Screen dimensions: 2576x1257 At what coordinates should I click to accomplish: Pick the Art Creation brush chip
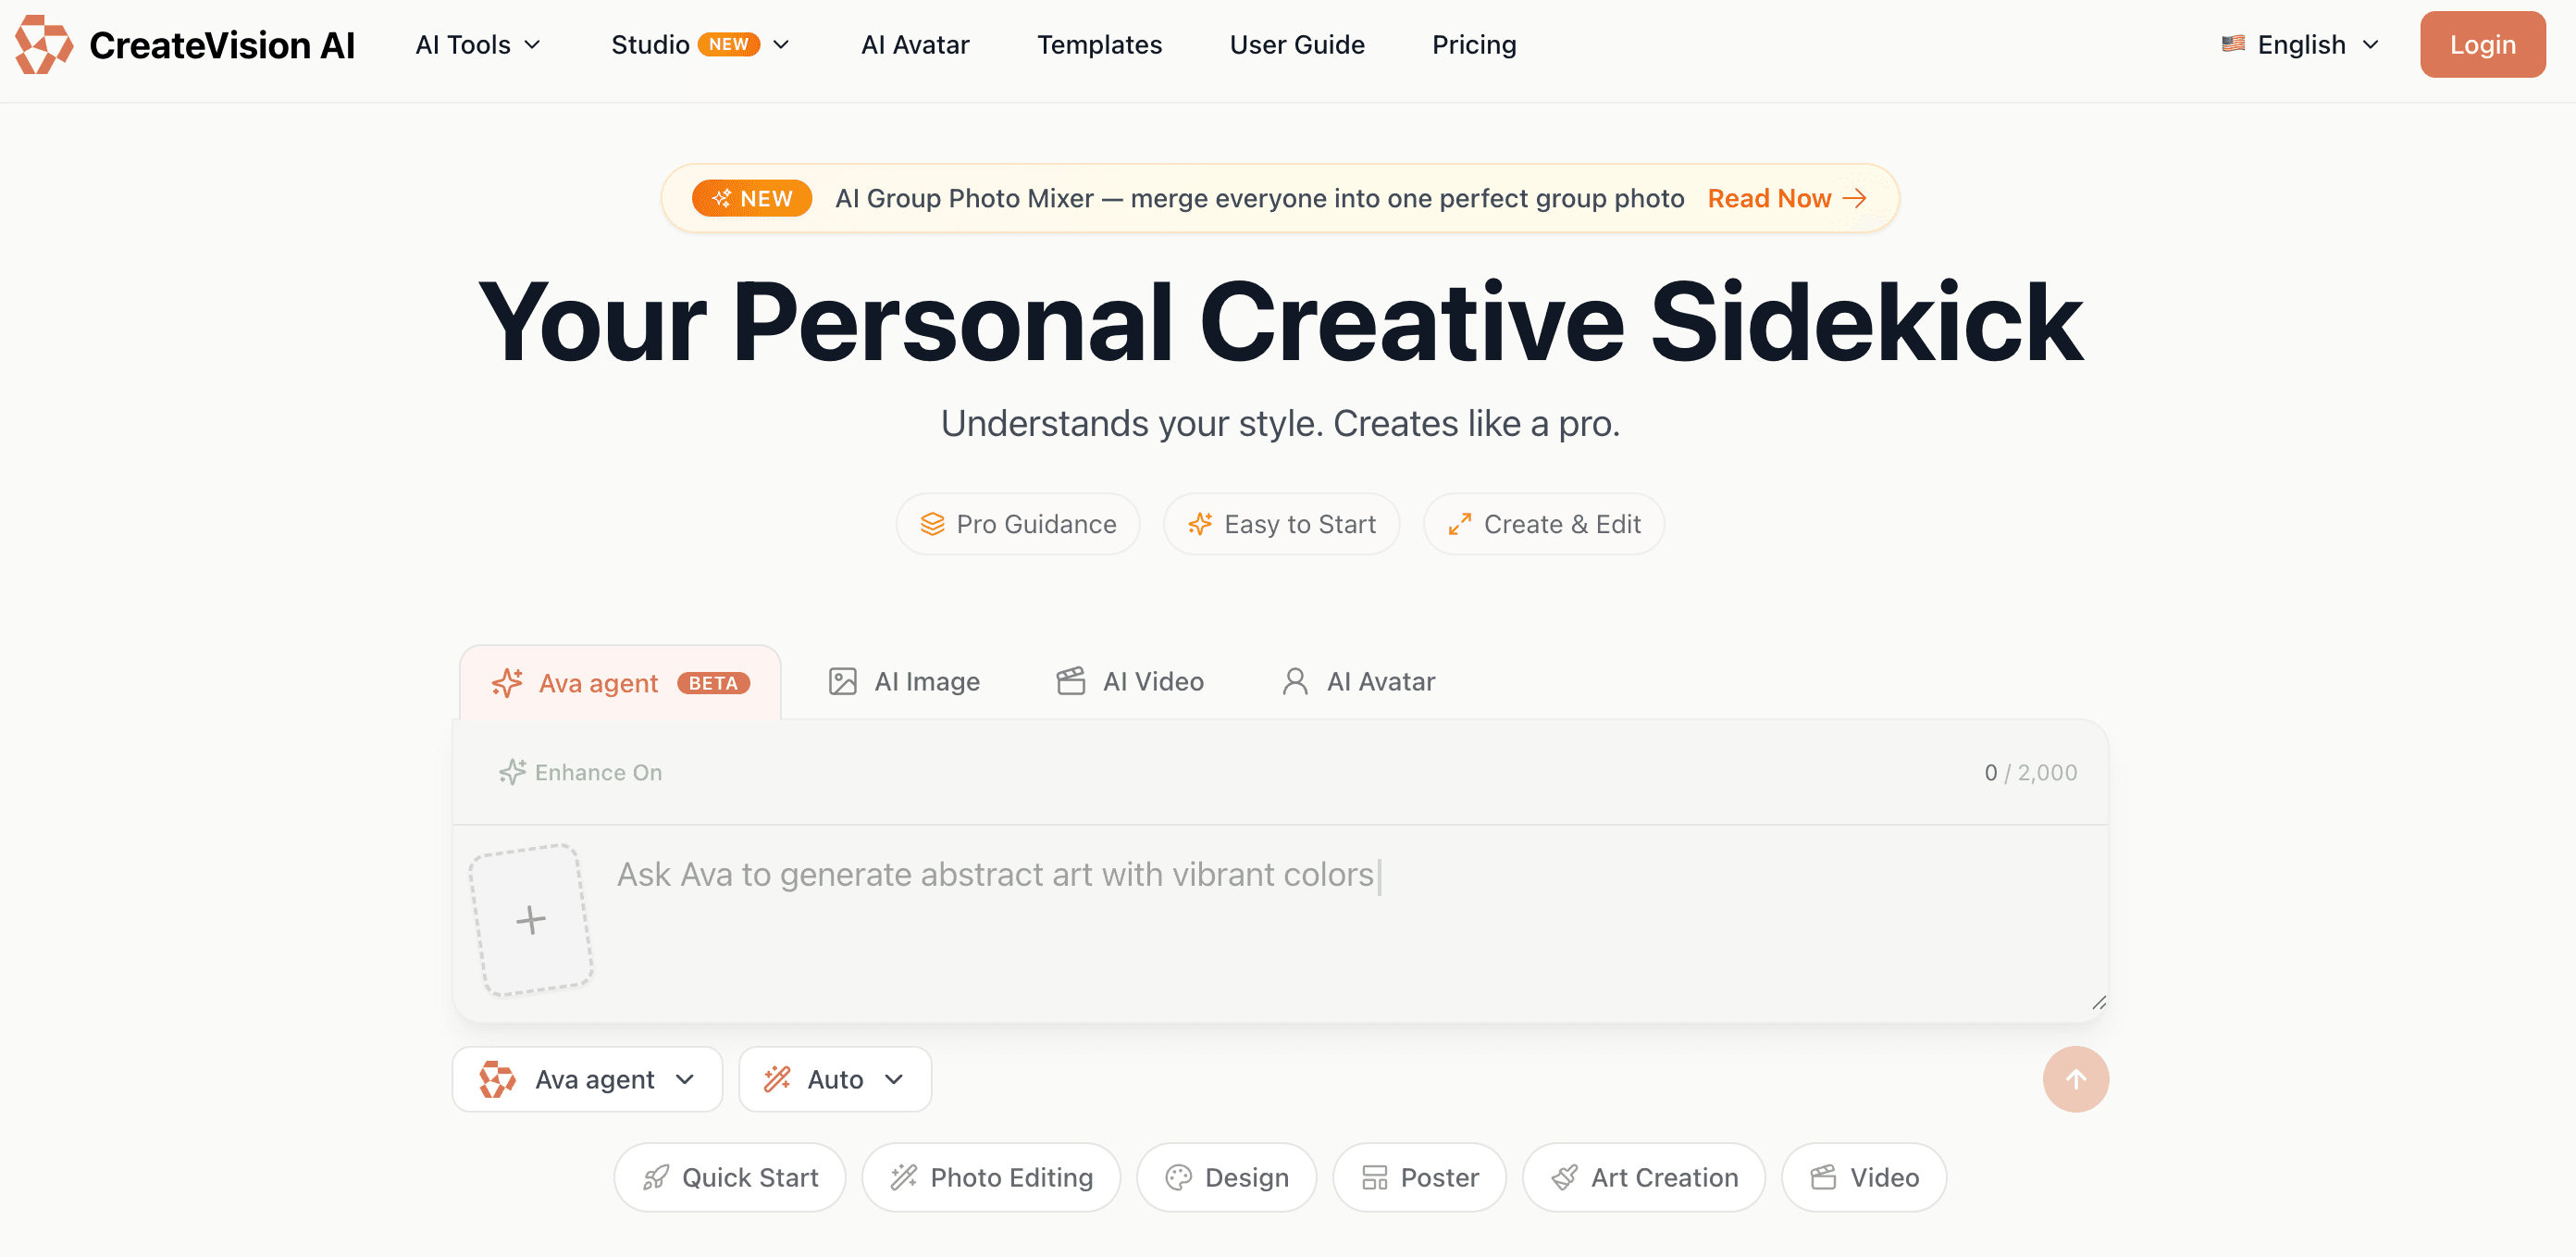tap(1644, 1177)
